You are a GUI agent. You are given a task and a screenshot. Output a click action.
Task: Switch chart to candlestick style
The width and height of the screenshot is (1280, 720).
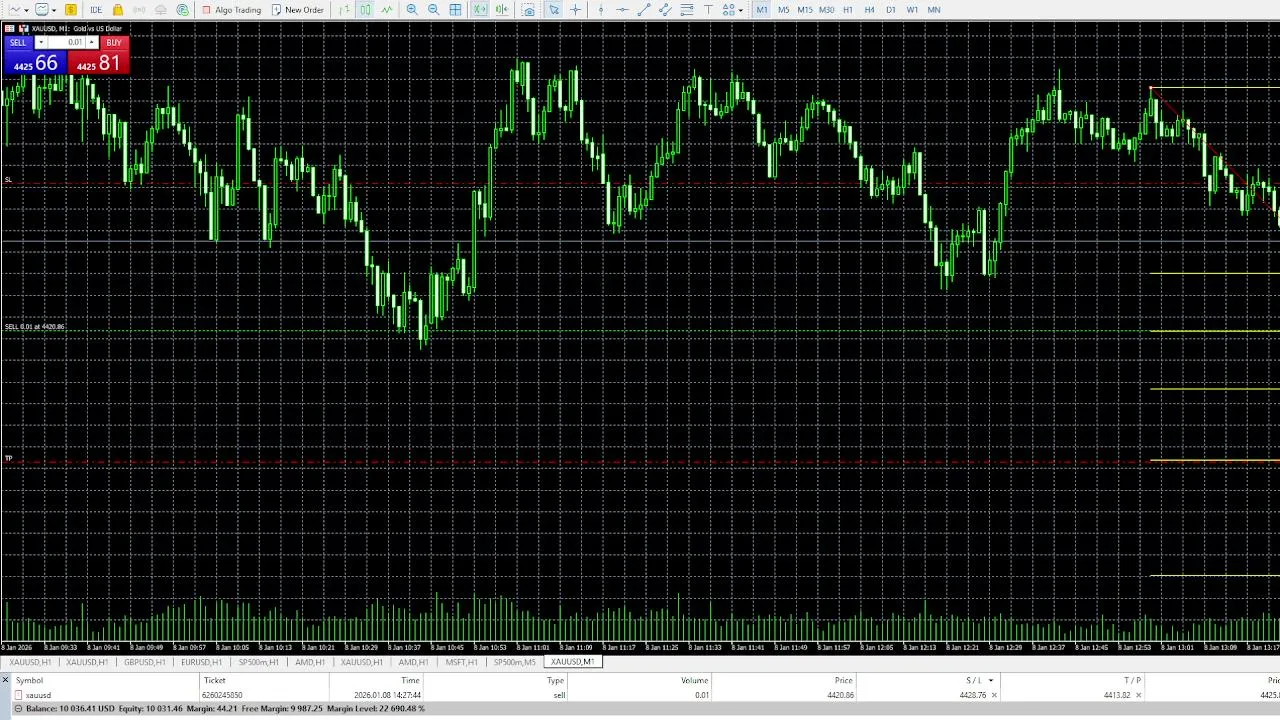click(365, 10)
